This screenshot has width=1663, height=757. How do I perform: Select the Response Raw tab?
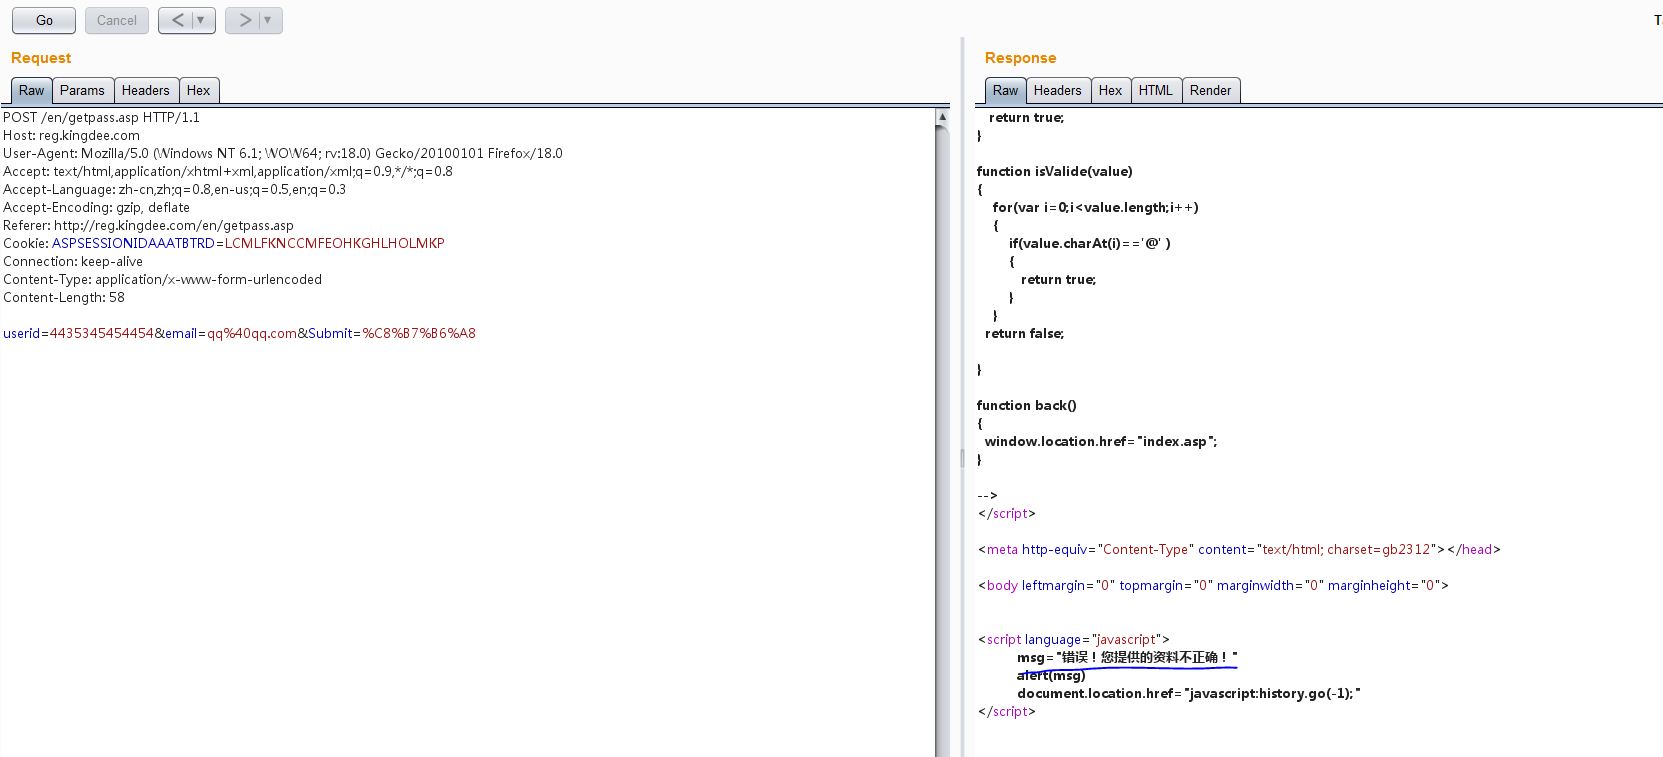point(1005,90)
